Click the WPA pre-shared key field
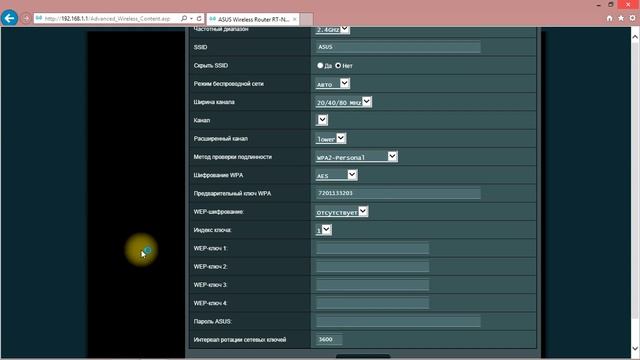This screenshot has height=360, width=640. (398, 193)
